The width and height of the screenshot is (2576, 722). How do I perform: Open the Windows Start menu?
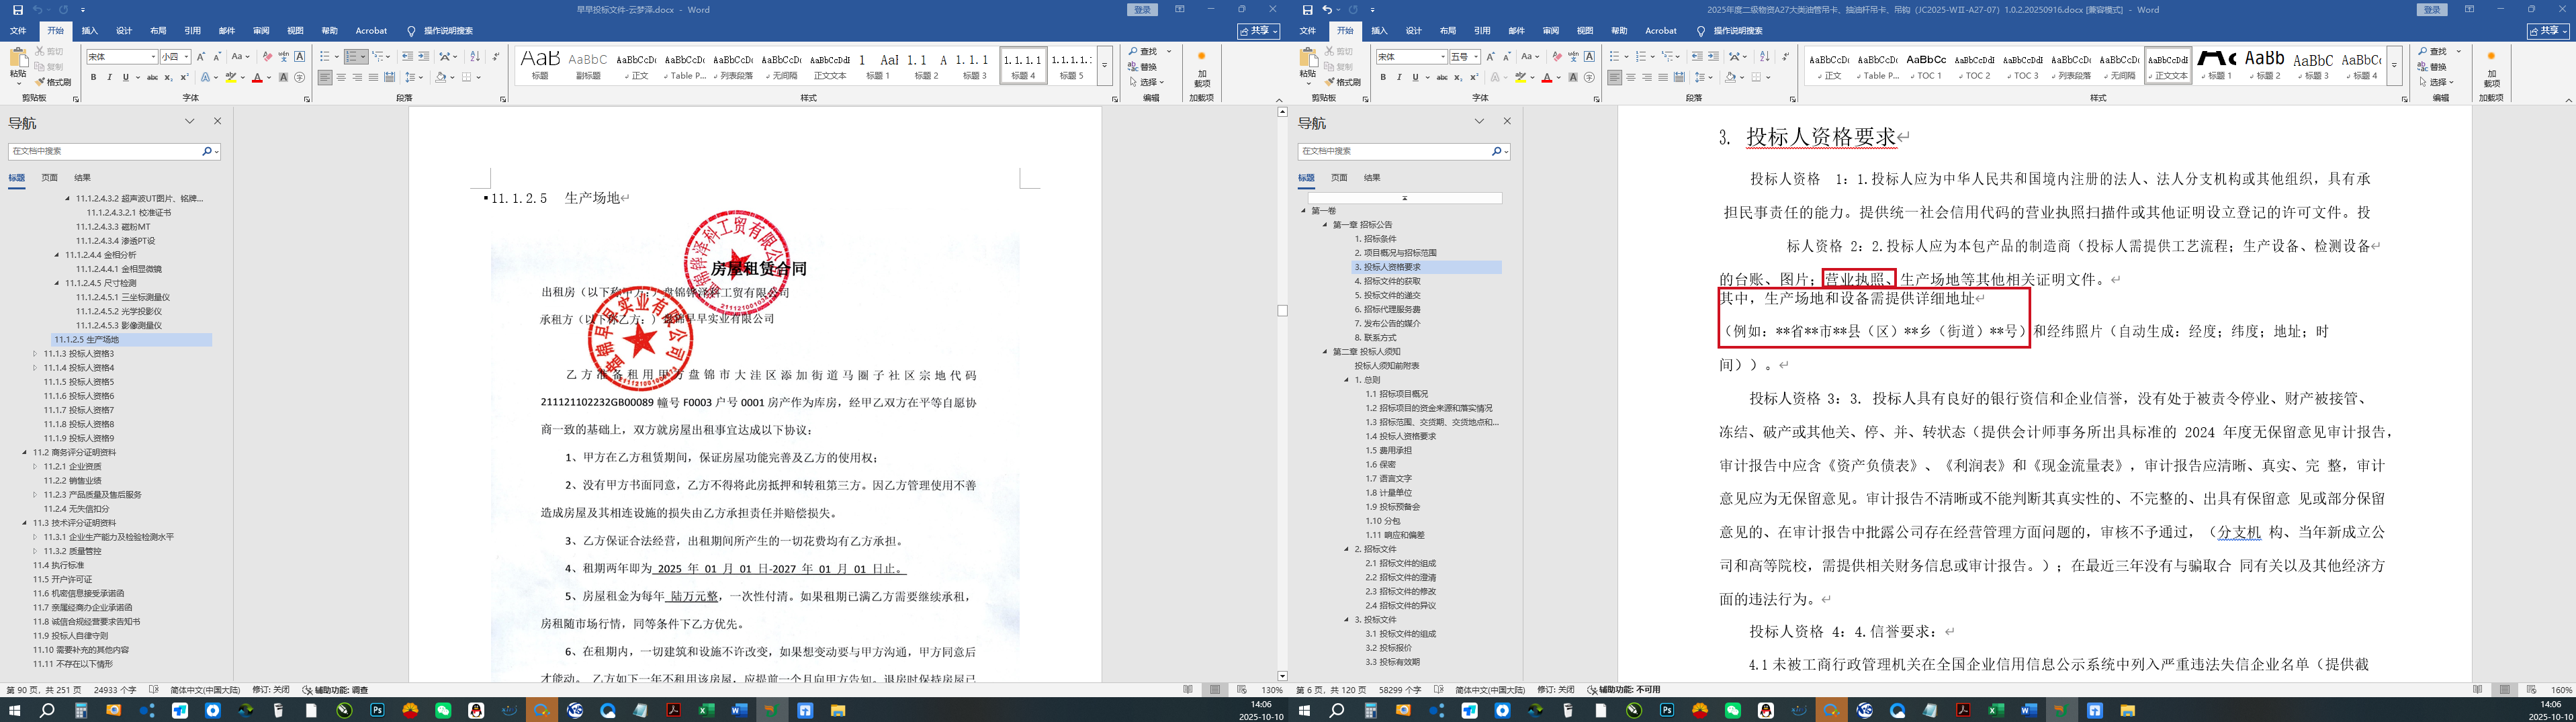pyautogui.click(x=14, y=711)
